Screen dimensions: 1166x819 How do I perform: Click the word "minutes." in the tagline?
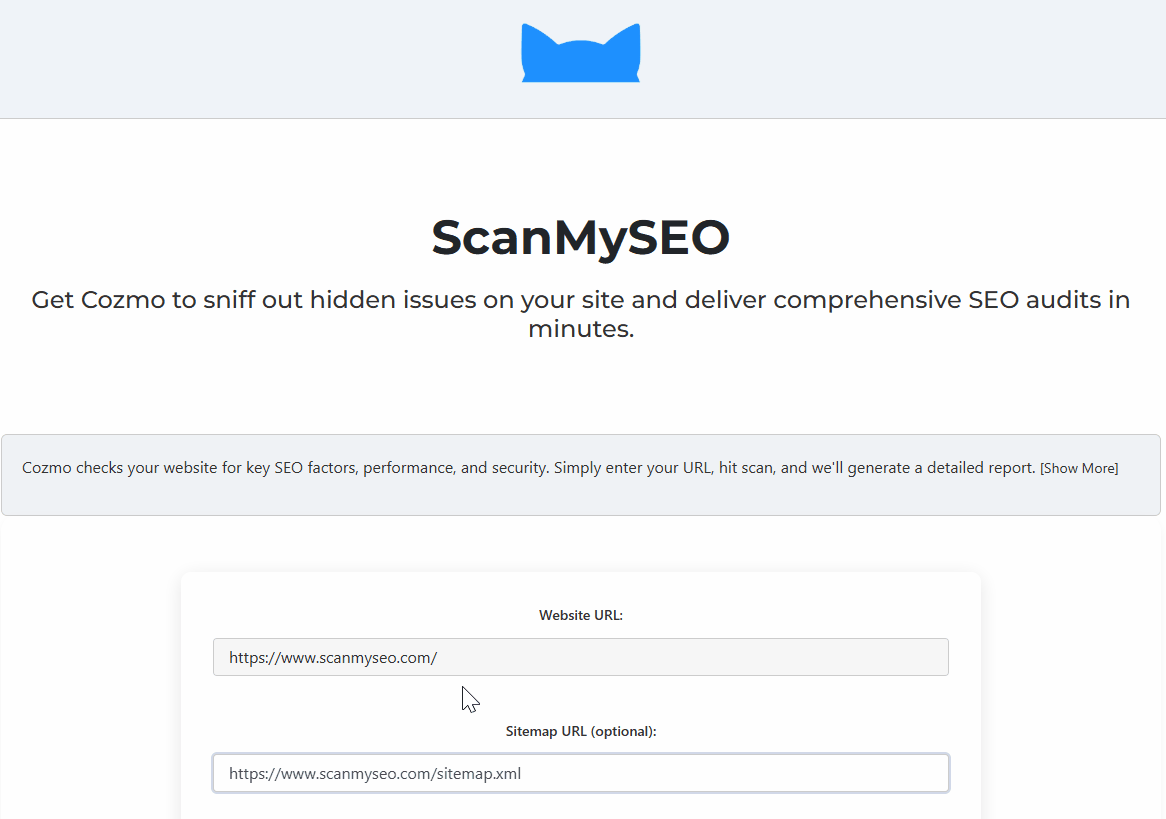[x=580, y=329]
